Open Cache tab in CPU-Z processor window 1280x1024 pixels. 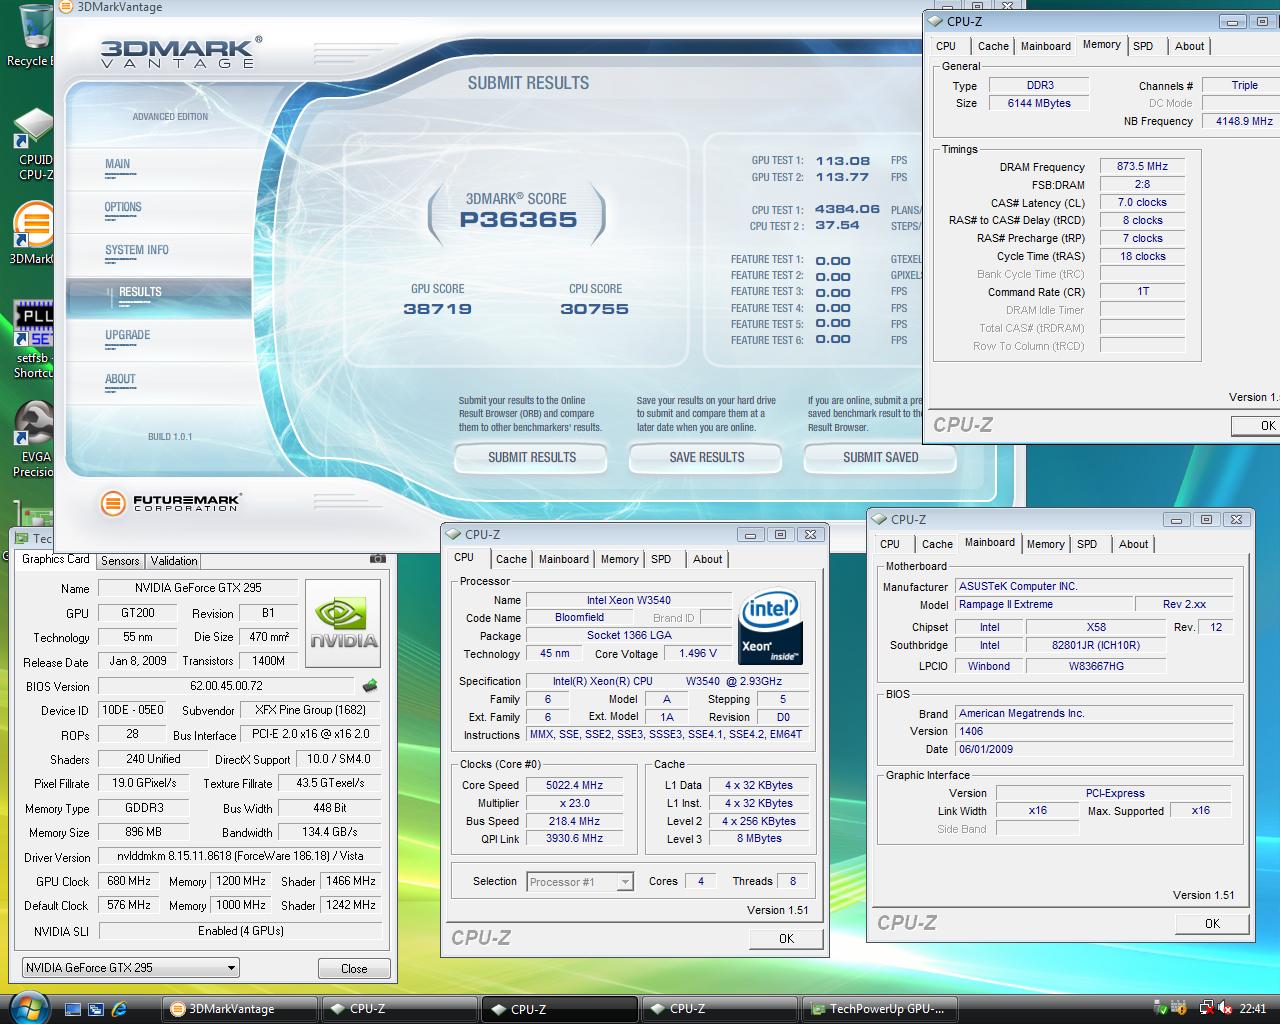511,559
